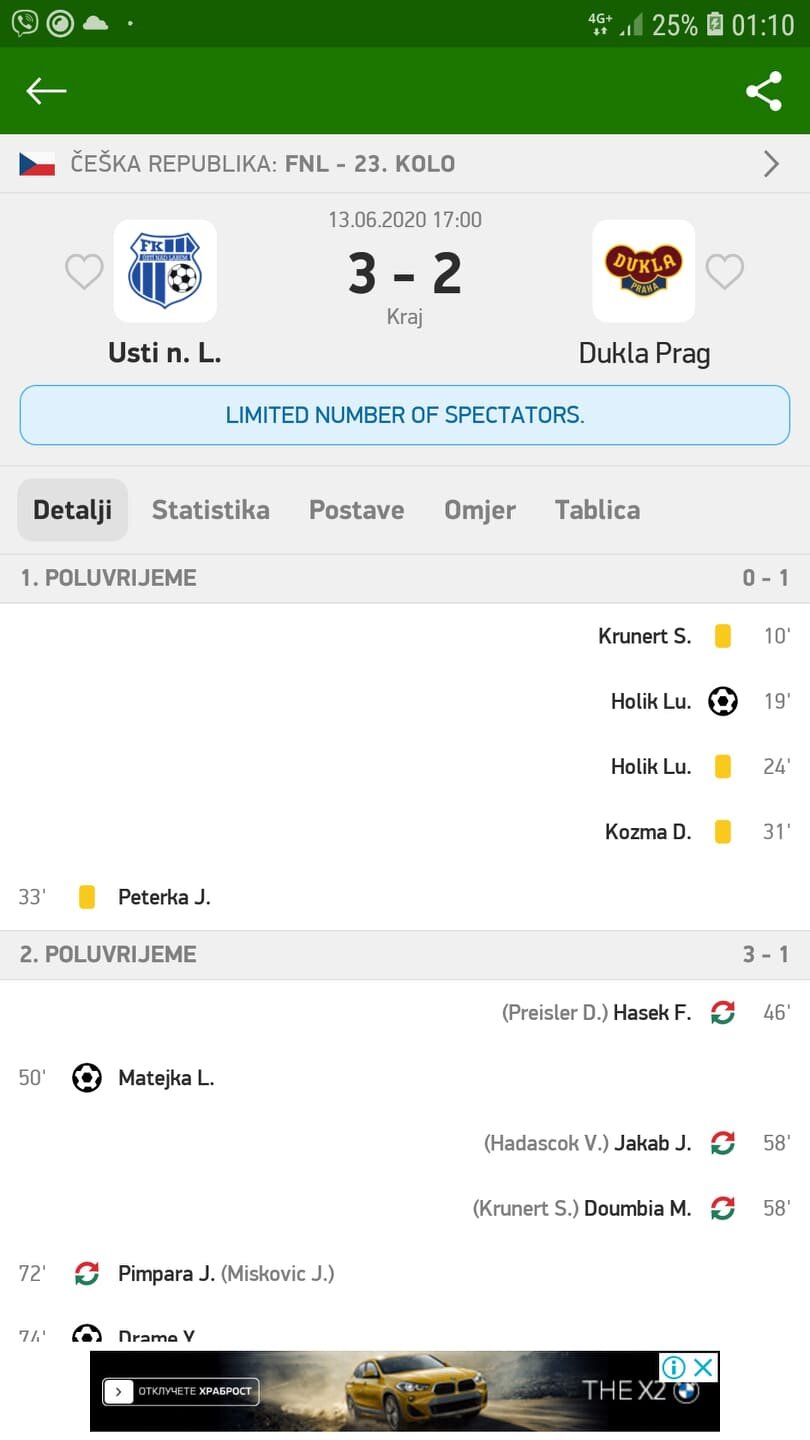Image resolution: width=810 pixels, height=1440 pixels.
Task: Favorite Usti n. L. with heart
Action: [x=84, y=271]
